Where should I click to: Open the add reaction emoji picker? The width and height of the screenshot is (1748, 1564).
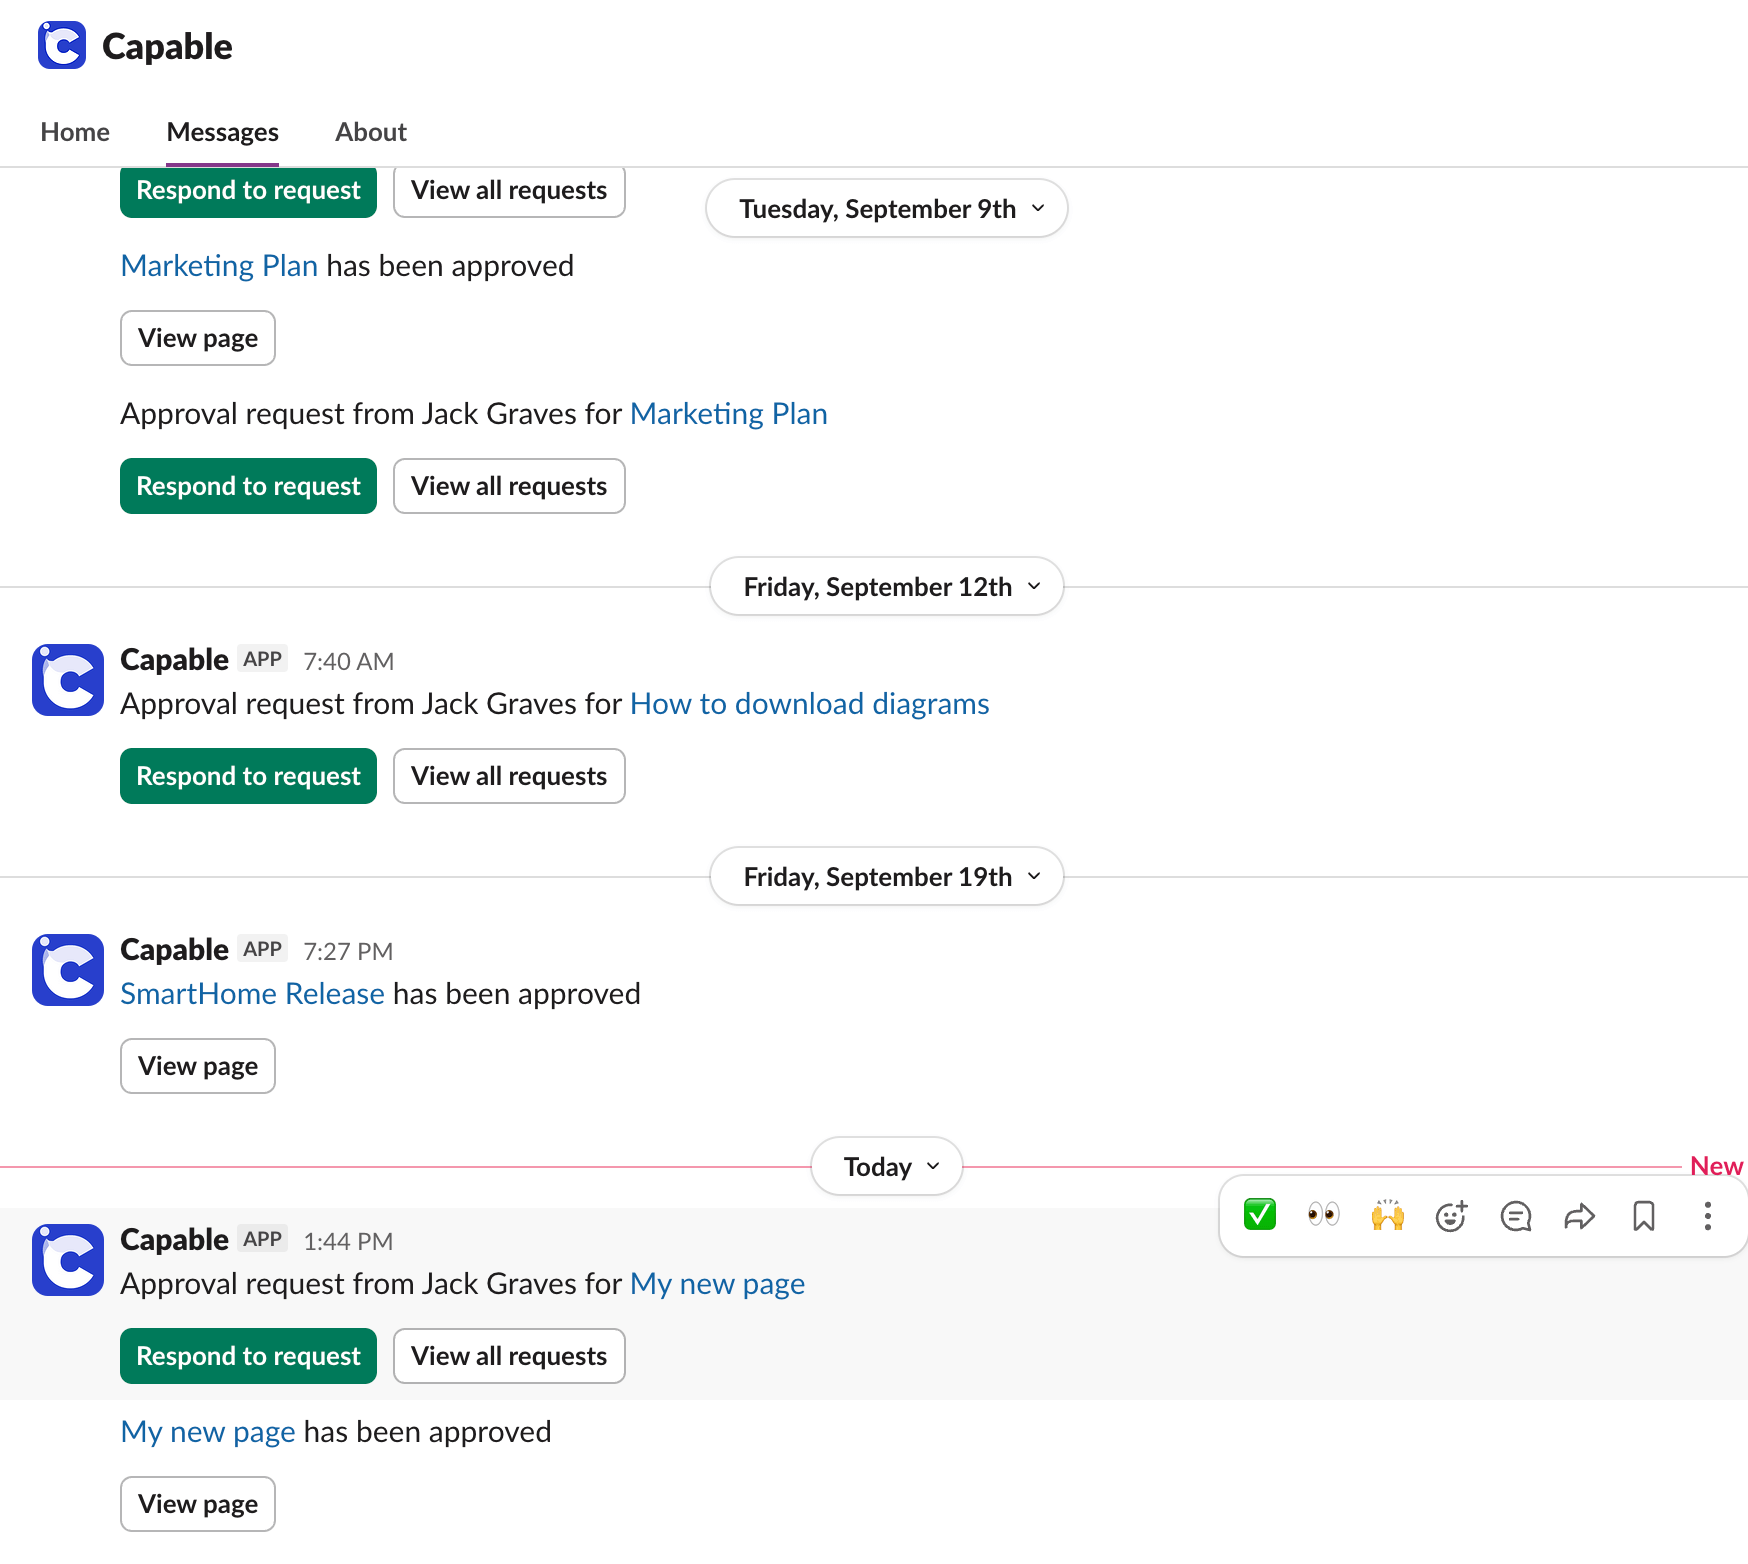(1451, 1216)
